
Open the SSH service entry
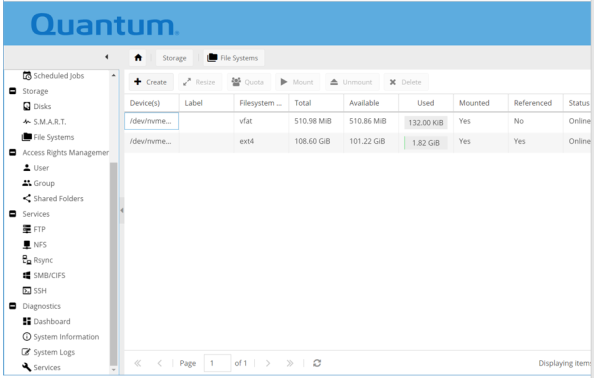[x=34, y=291]
